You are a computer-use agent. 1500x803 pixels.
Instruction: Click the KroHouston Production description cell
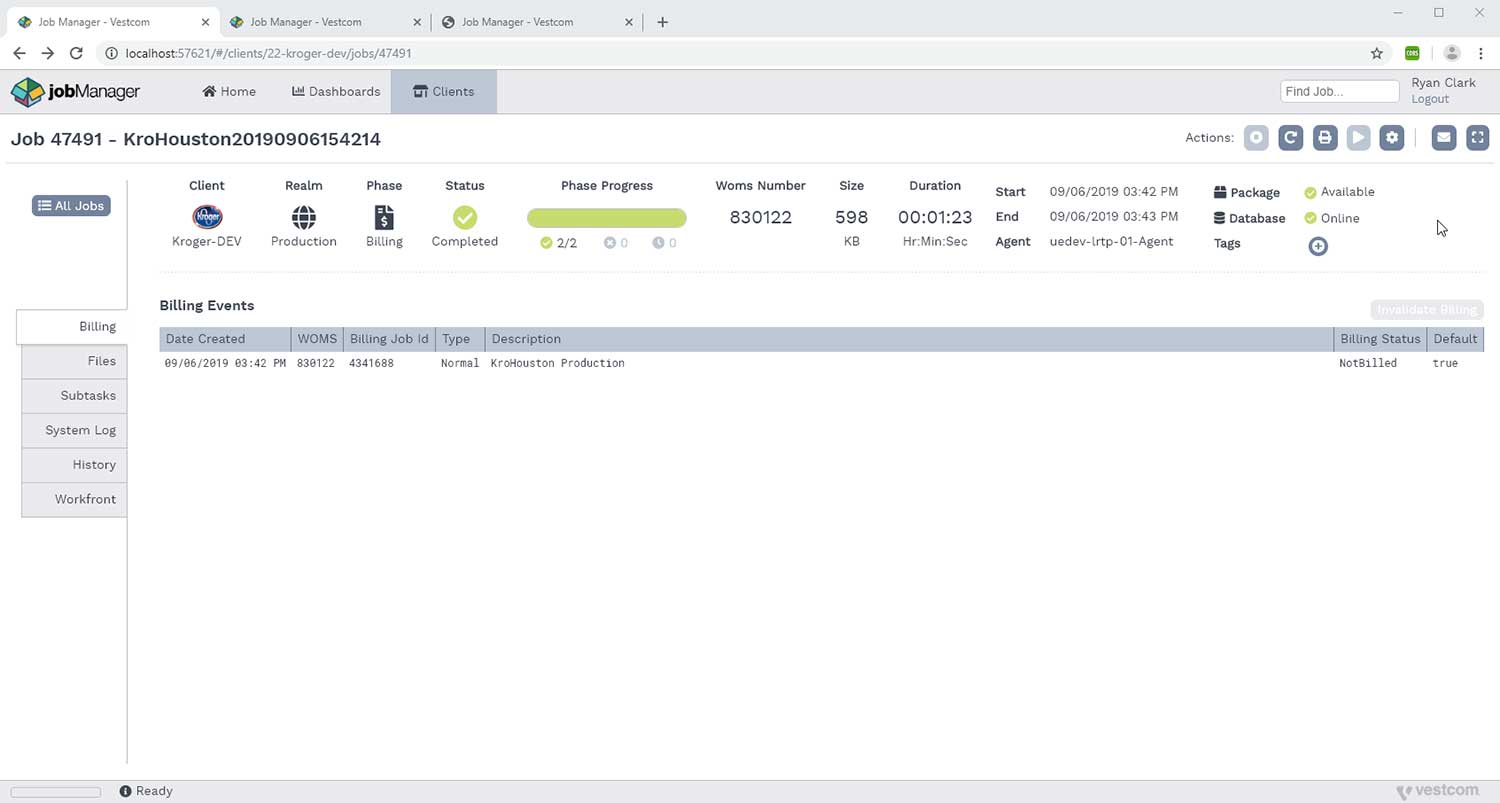557,363
